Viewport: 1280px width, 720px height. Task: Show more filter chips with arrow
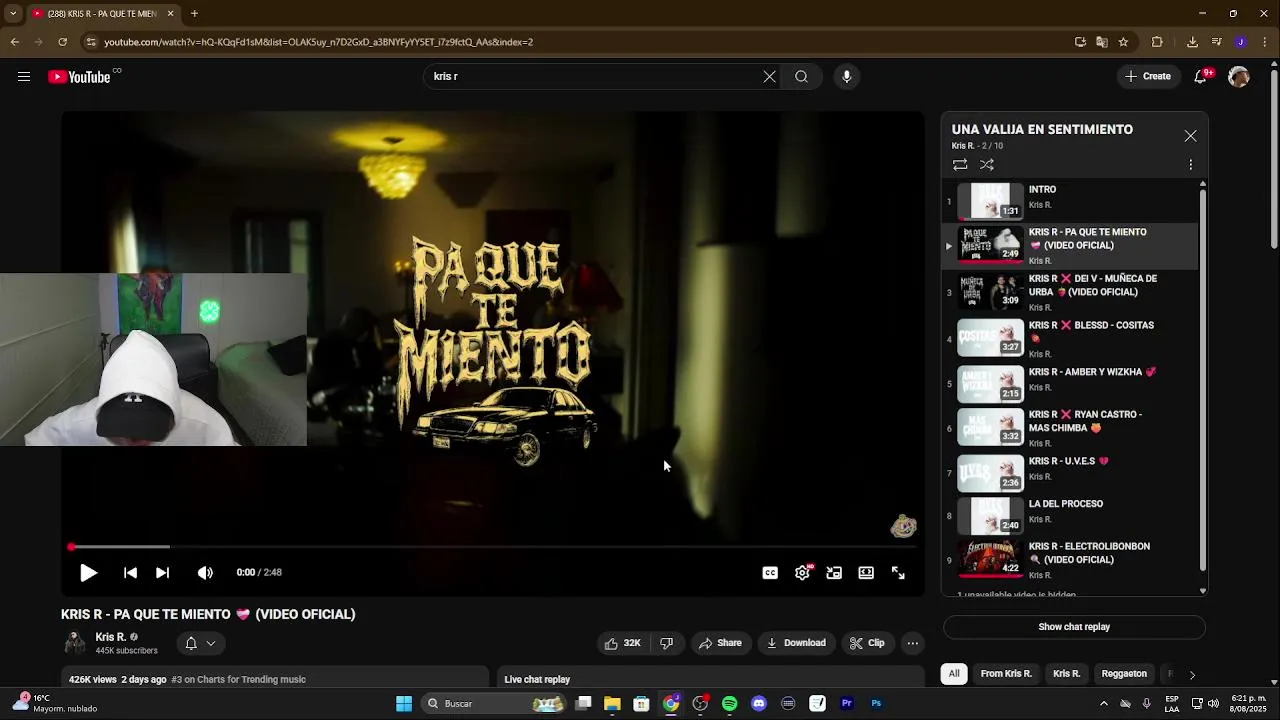[1191, 675]
